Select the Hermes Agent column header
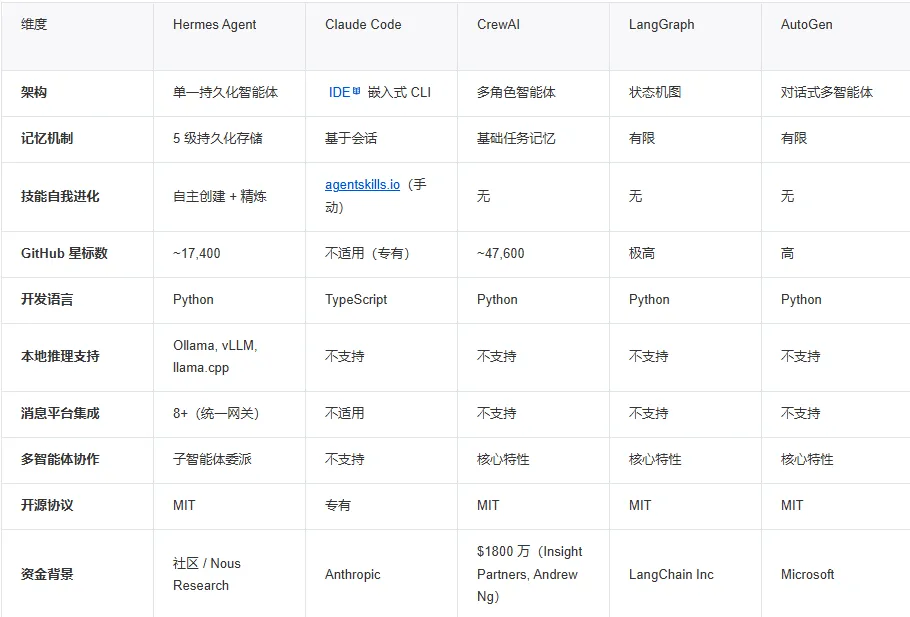Image resolution: width=910 pixels, height=617 pixels. pos(214,24)
